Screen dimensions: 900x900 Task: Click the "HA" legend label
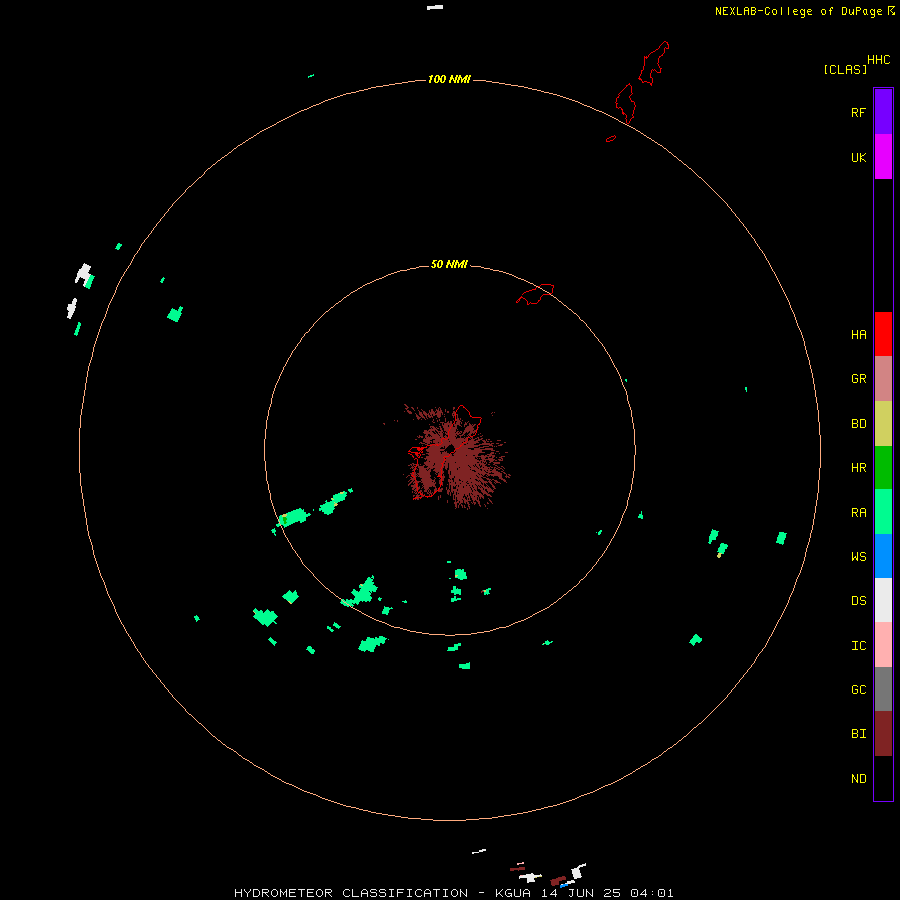click(x=859, y=335)
